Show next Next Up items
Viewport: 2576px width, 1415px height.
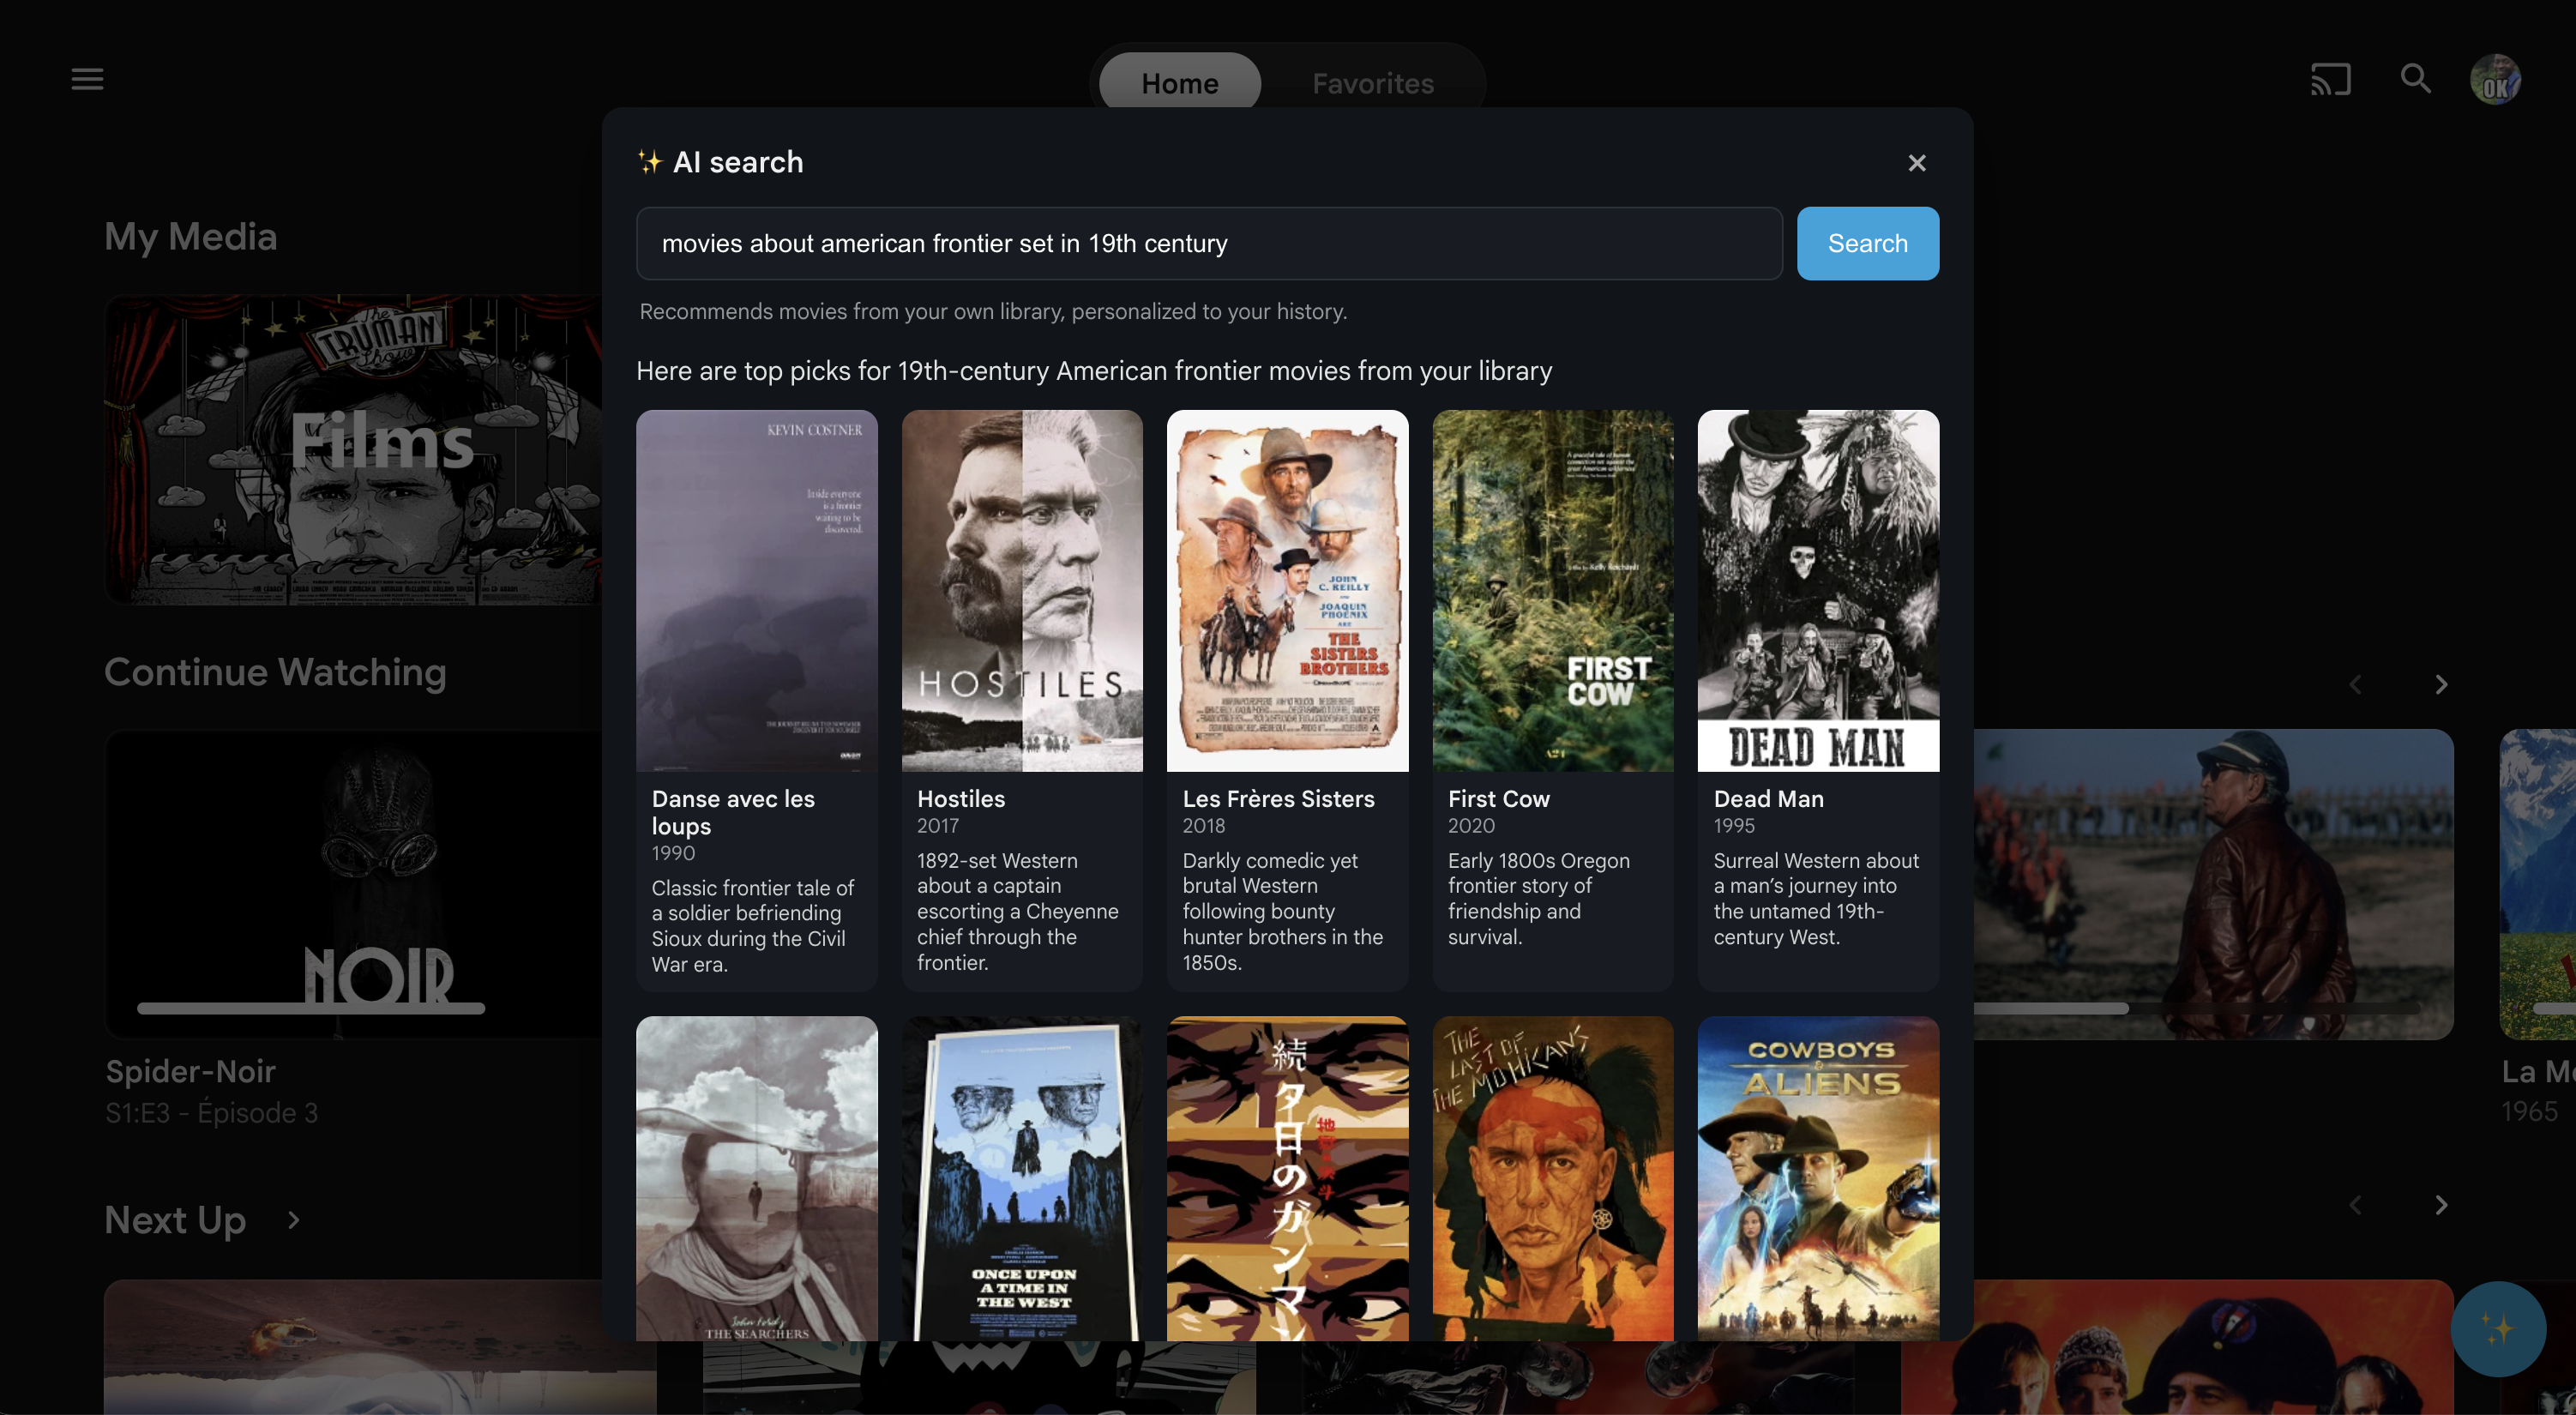coord(2441,1205)
